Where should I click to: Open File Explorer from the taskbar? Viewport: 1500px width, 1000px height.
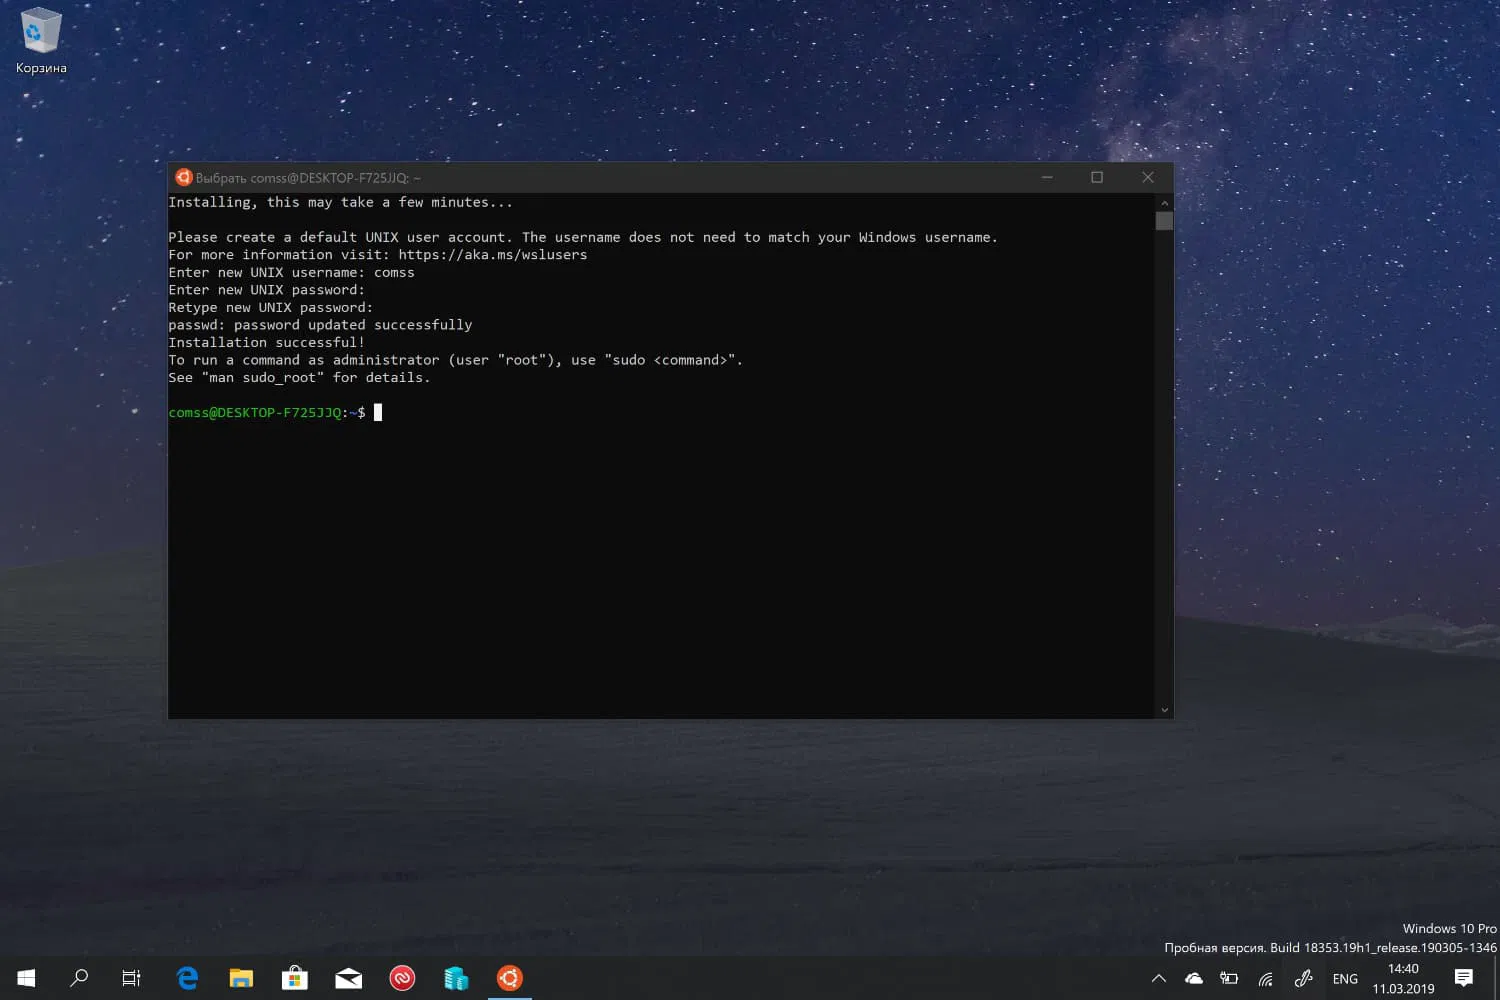(241, 977)
